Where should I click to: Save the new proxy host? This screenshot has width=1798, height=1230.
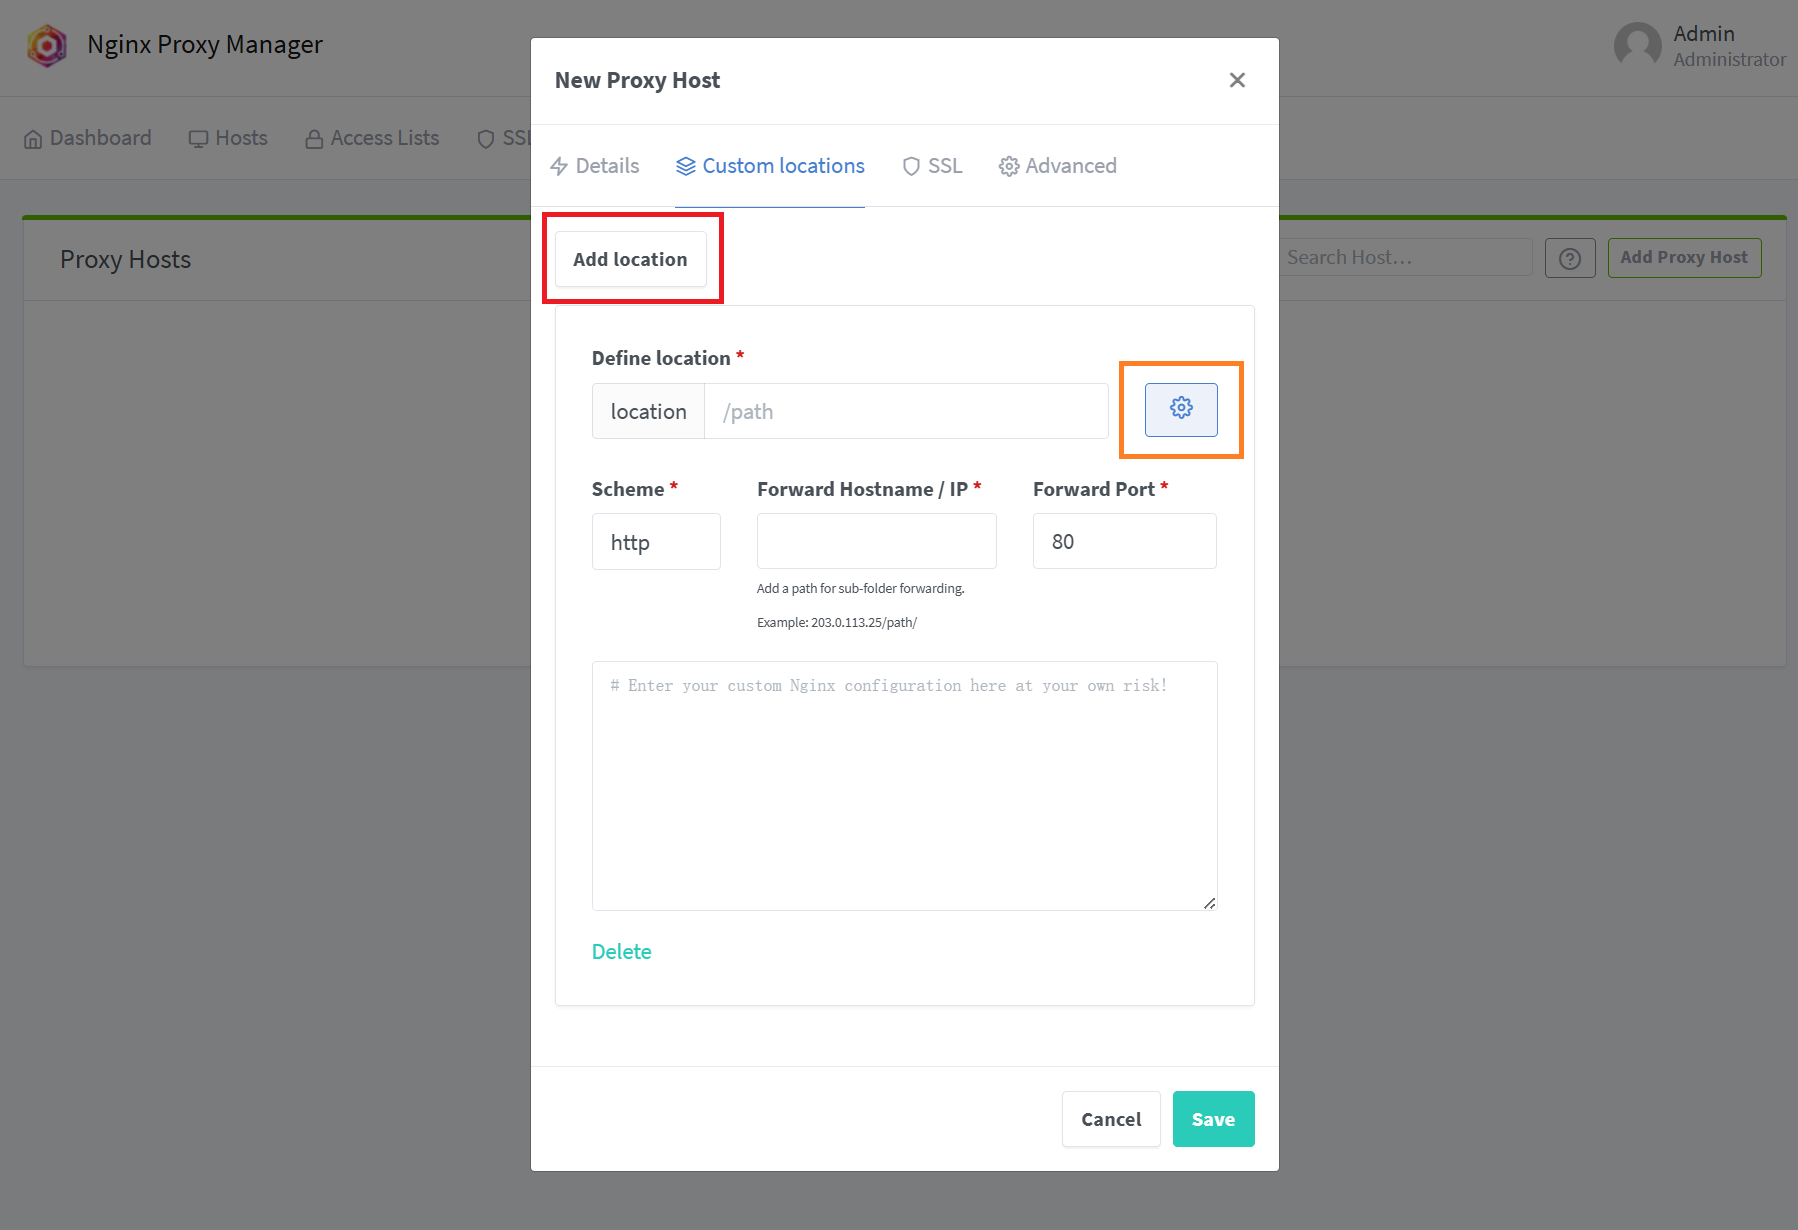(1213, 1119)
